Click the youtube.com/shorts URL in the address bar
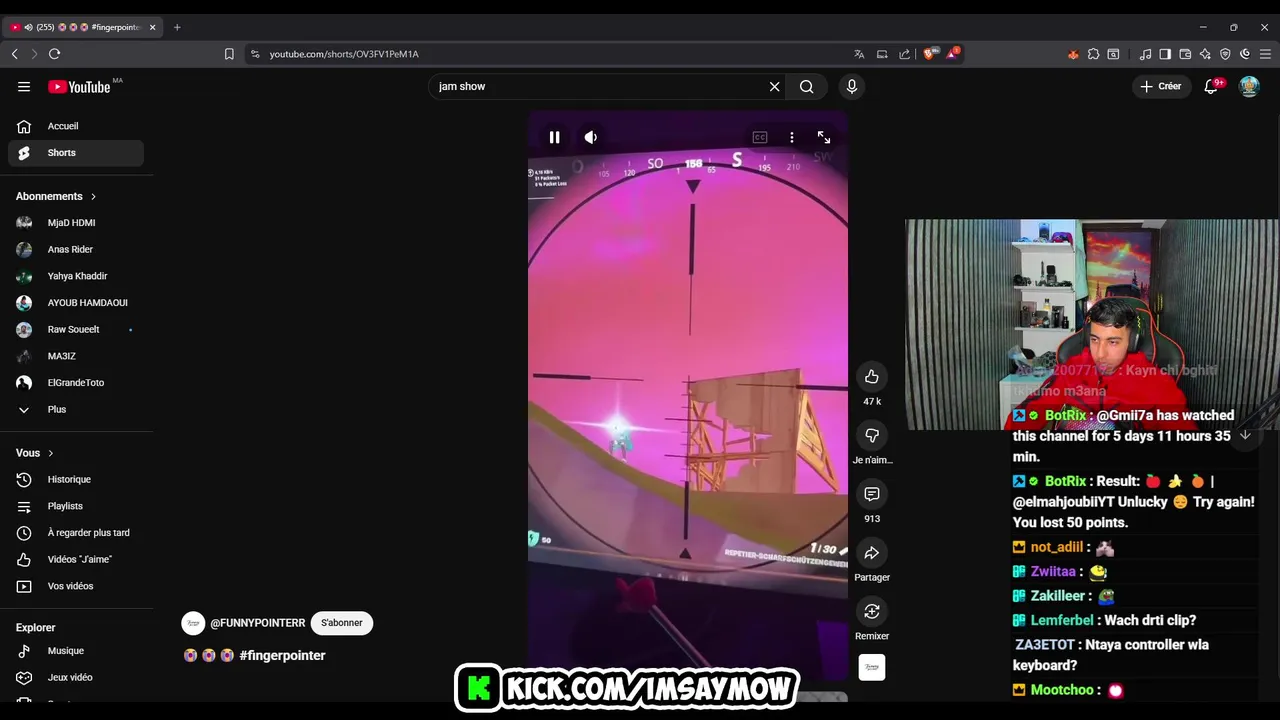 tap(344, 54)
